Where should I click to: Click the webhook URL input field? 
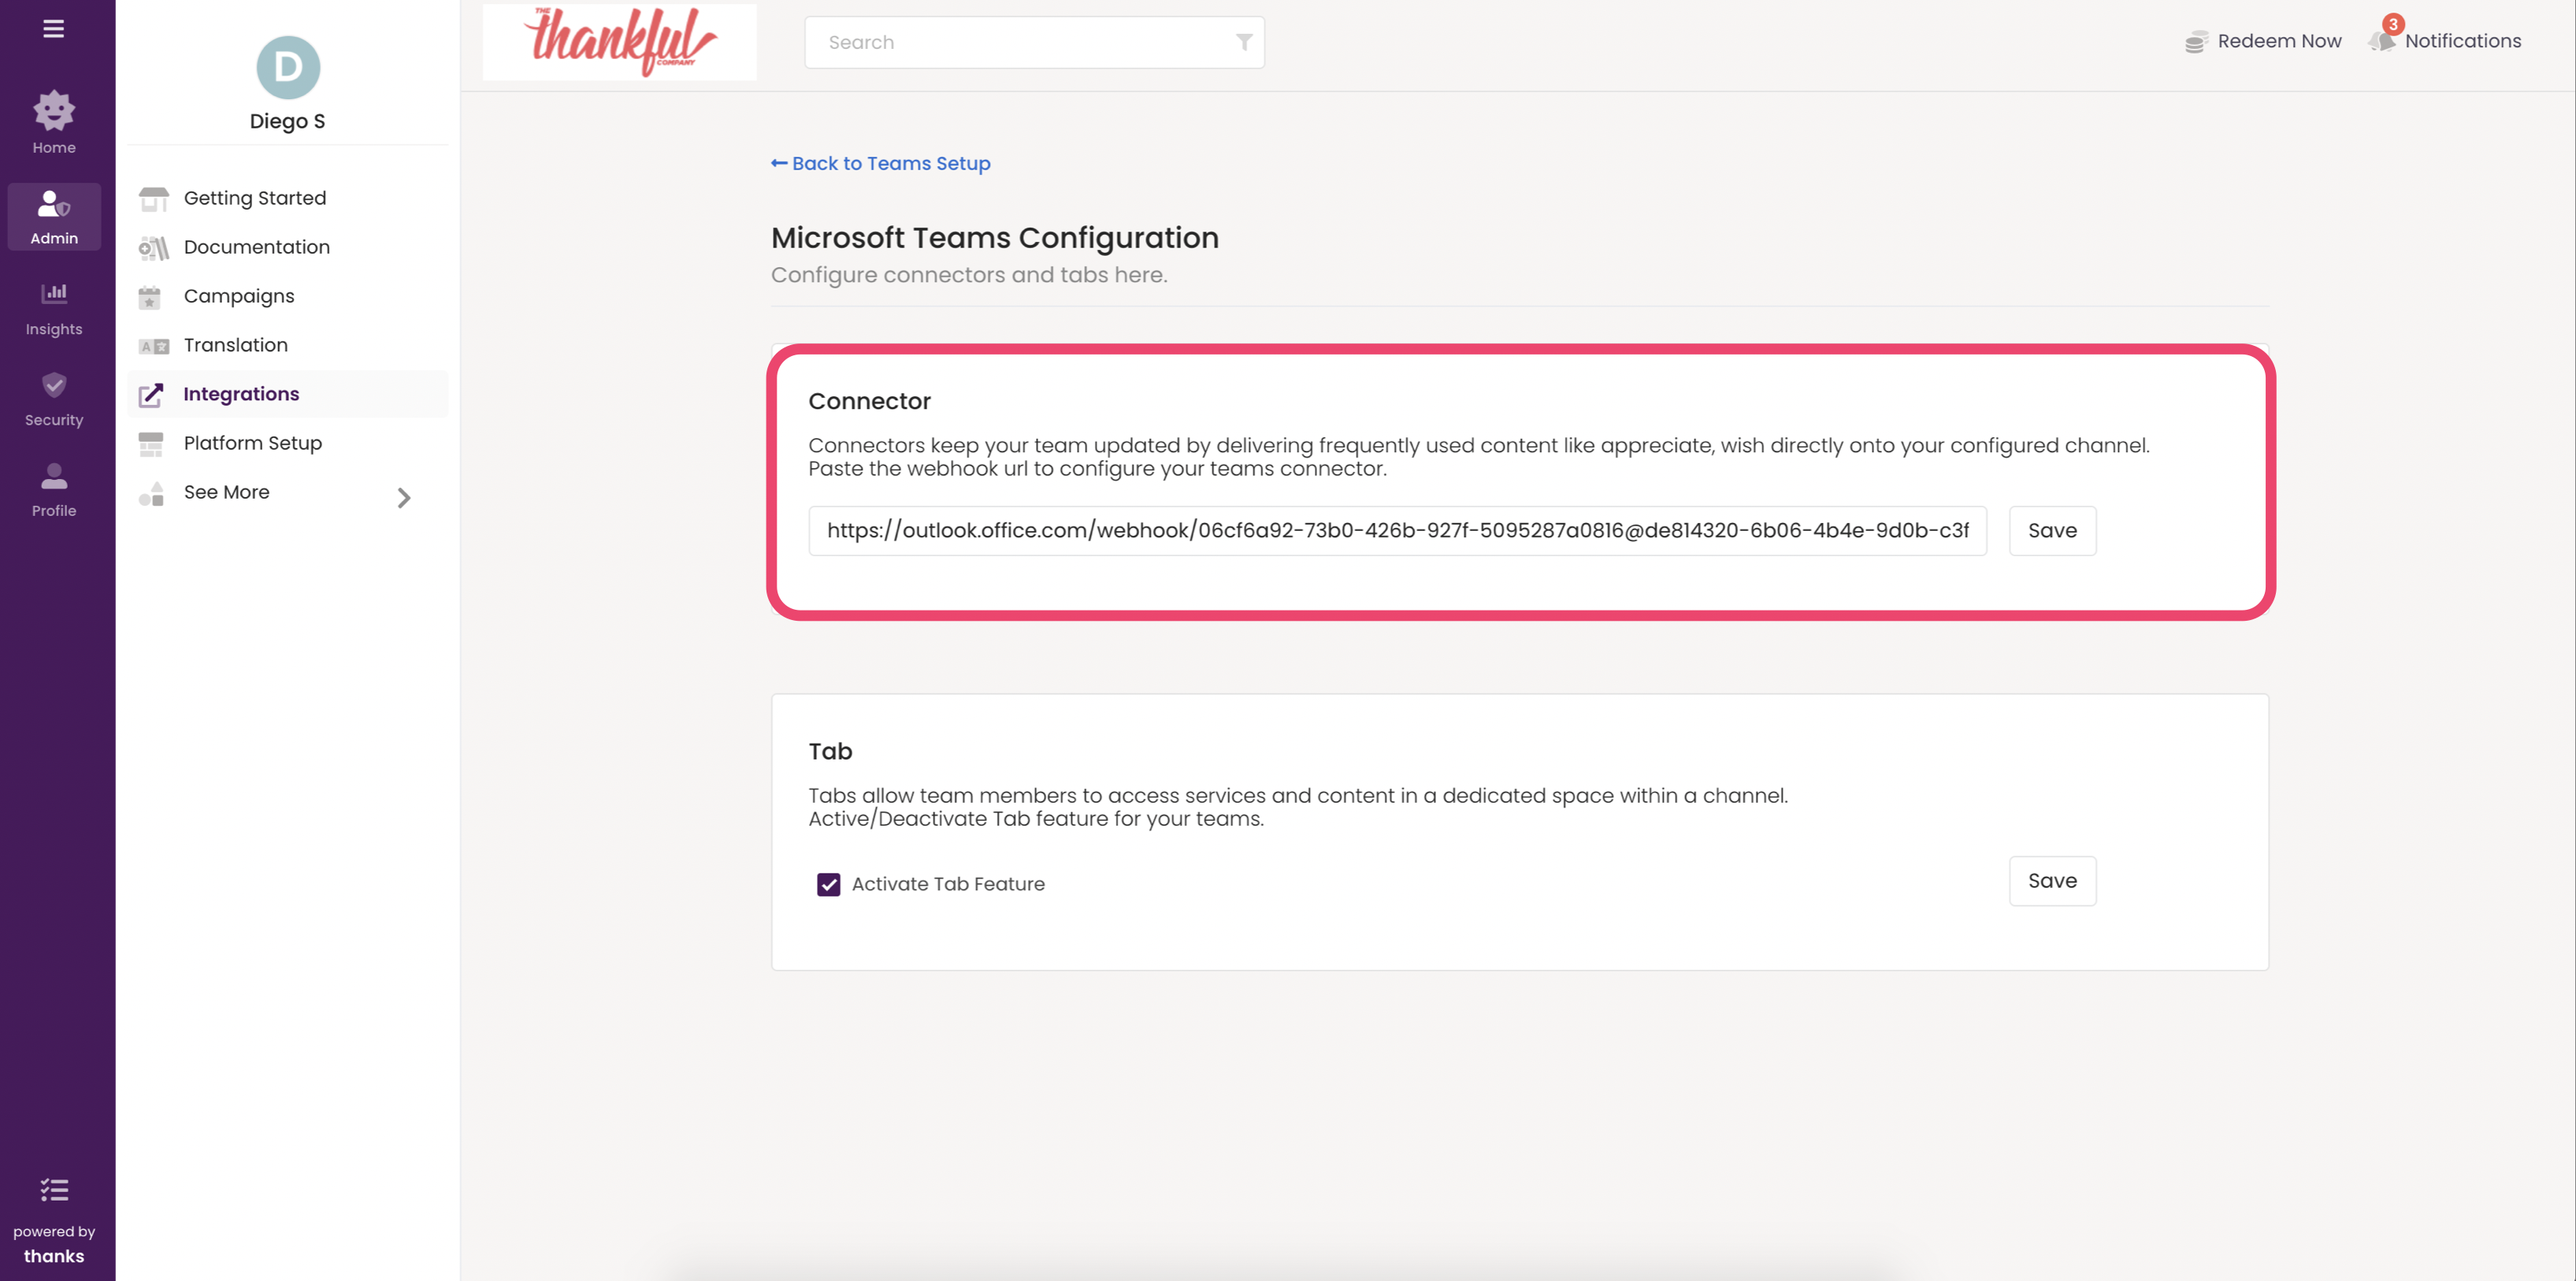coord(1396,531)
